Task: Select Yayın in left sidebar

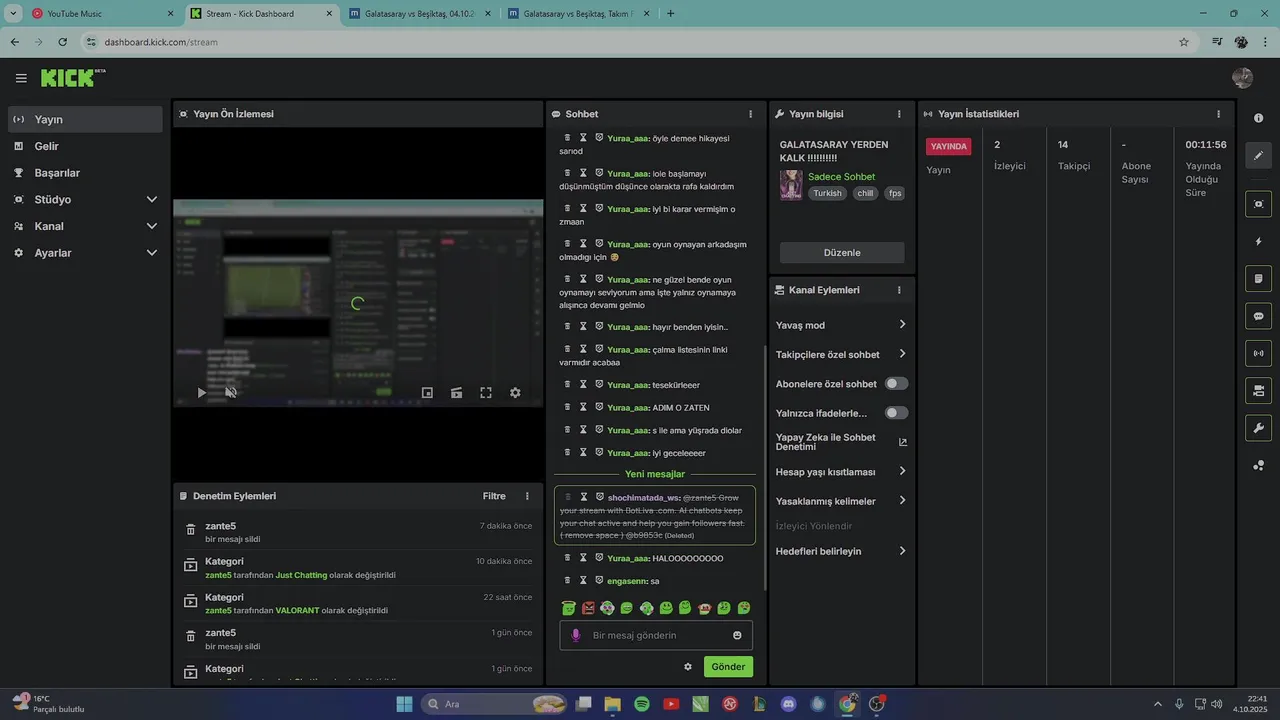Action: (85, 119)
